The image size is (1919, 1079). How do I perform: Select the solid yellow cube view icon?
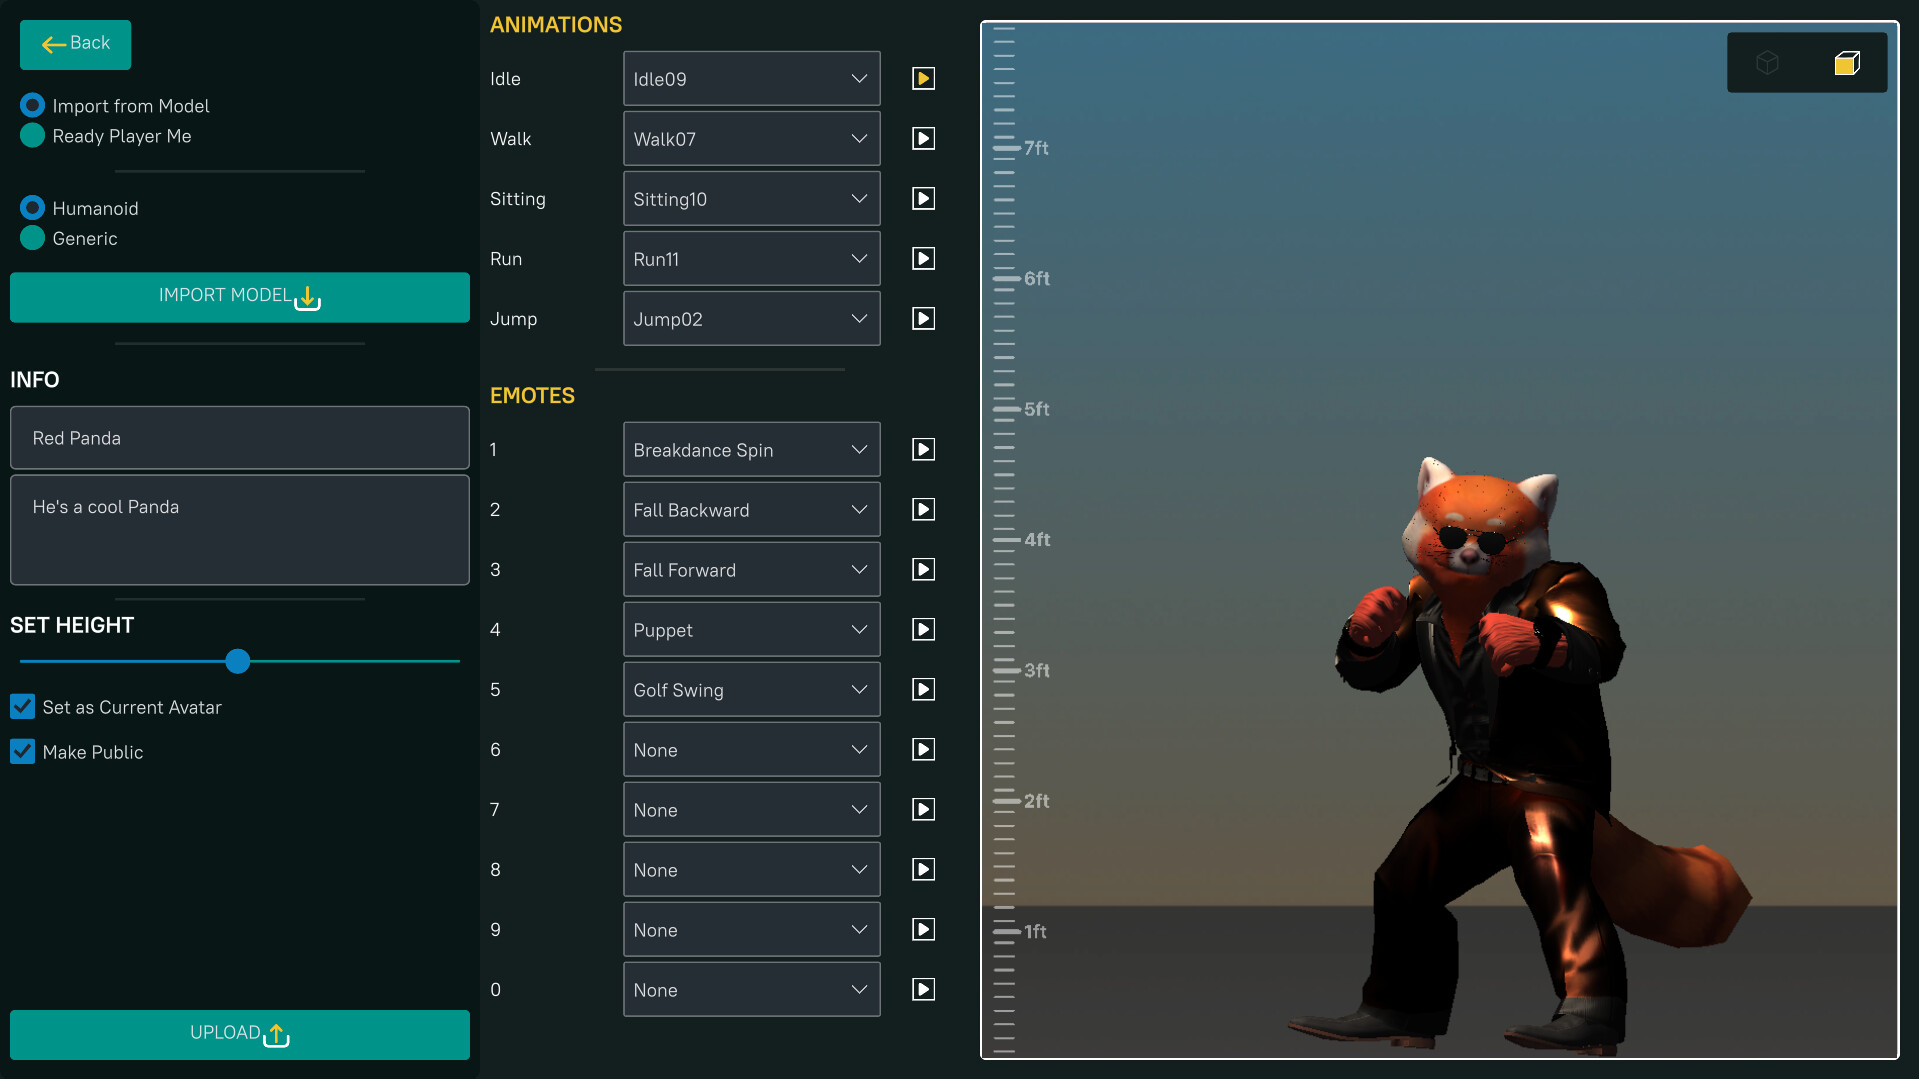point(1846,63)
